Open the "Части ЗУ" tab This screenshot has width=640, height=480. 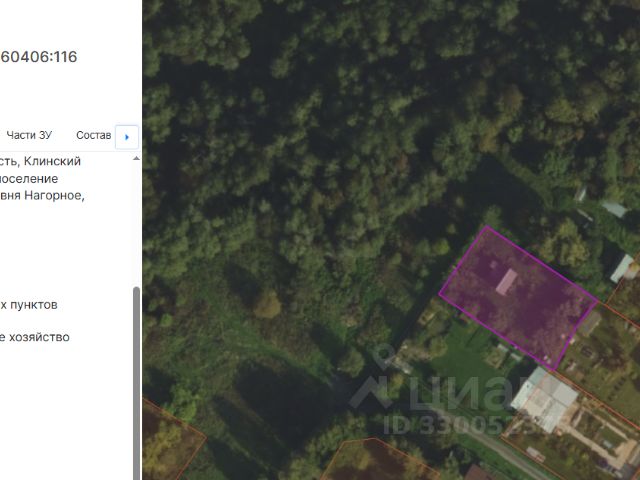29,135
